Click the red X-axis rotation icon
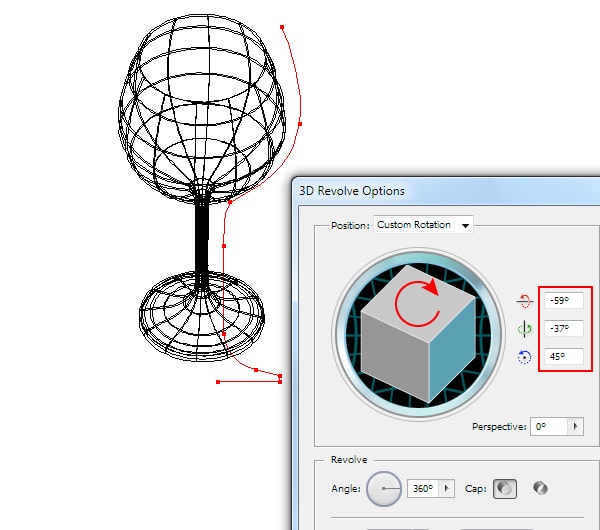Image resolution: width=600 pixels, height=530 pixels. [524, 301]
